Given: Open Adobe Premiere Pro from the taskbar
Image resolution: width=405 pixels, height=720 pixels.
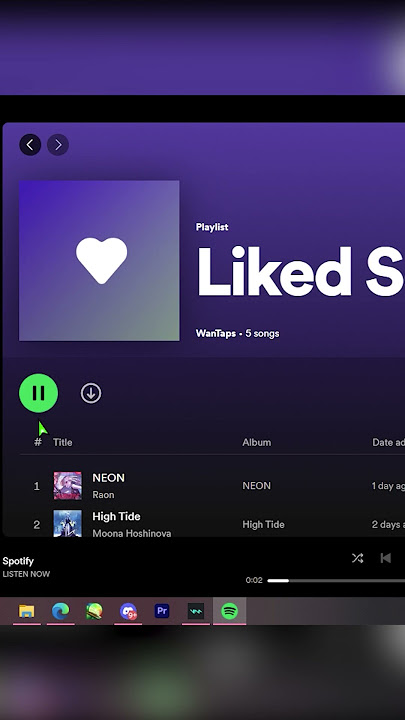Looking at the screenshot, I should (162, 611).
